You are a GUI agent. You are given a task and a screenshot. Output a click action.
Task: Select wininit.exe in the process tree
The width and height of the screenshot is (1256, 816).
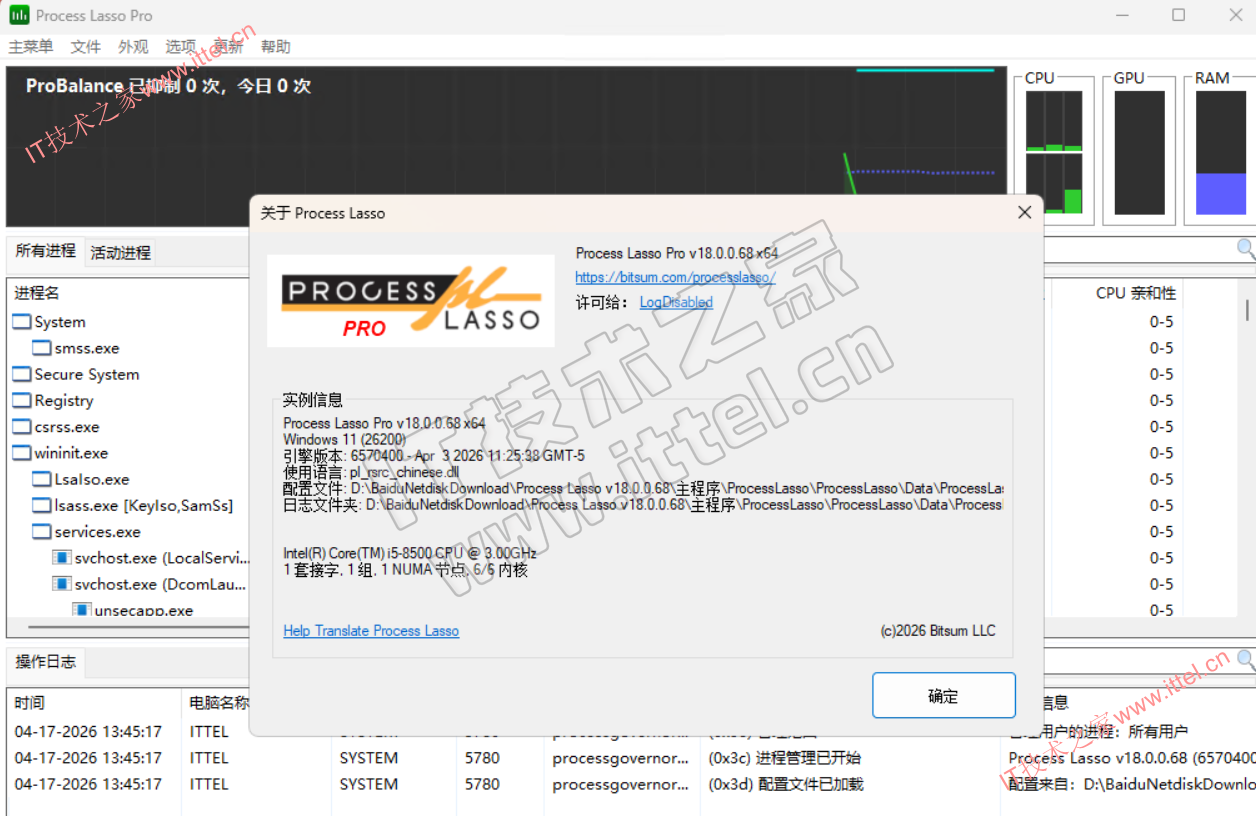point(70,453)
